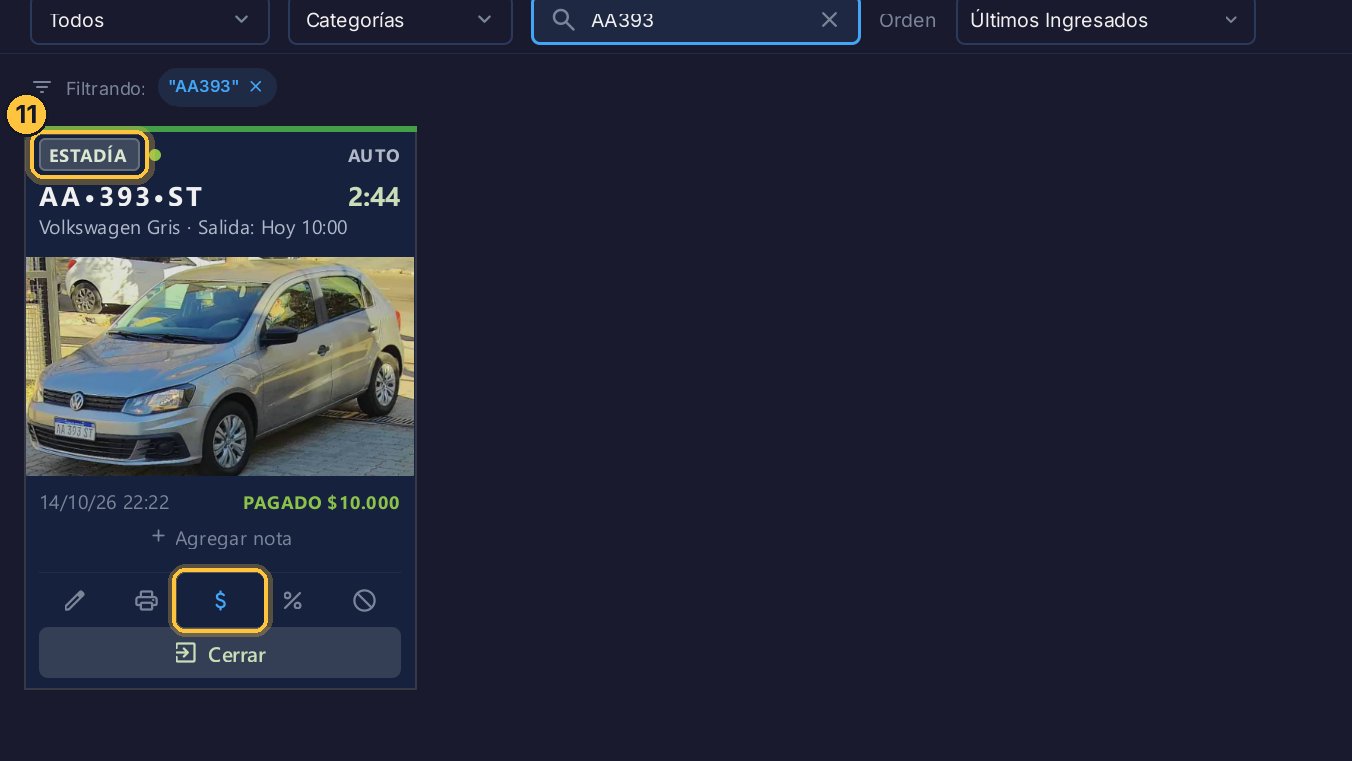
Task: Expand the Categorías dropdown
Action: point(400,20)
